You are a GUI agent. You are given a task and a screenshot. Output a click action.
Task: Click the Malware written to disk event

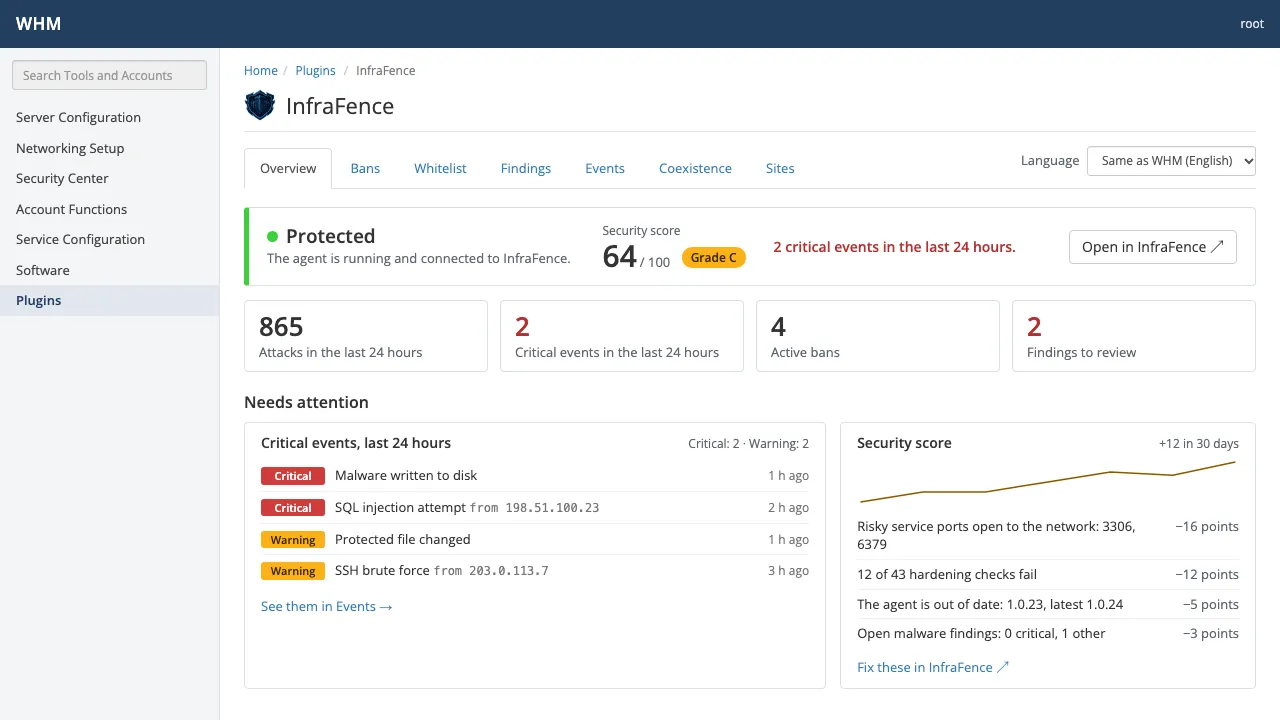[x=535, y=476]
